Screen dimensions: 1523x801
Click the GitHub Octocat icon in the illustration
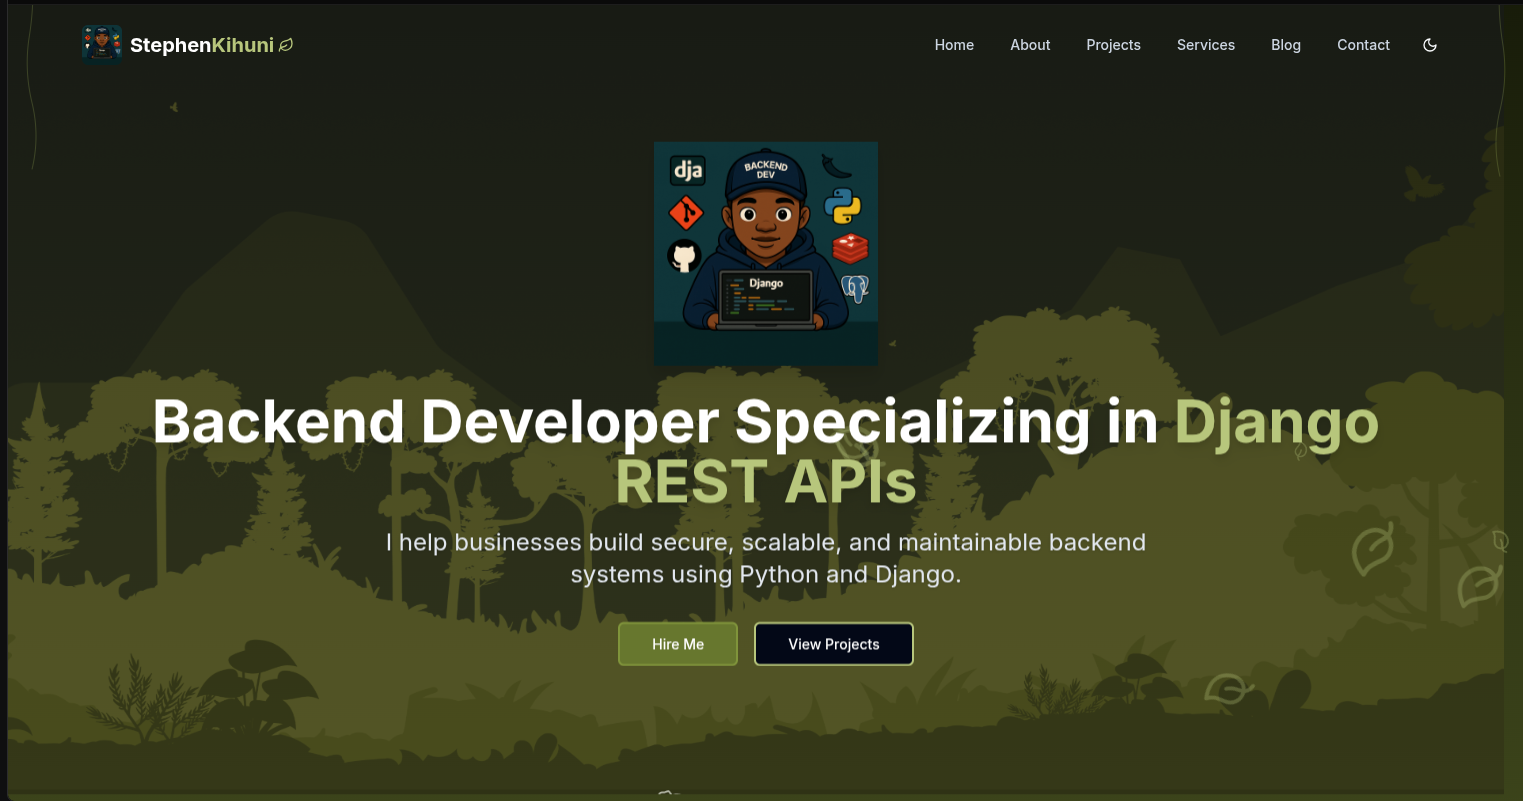[x=684, y=256]
